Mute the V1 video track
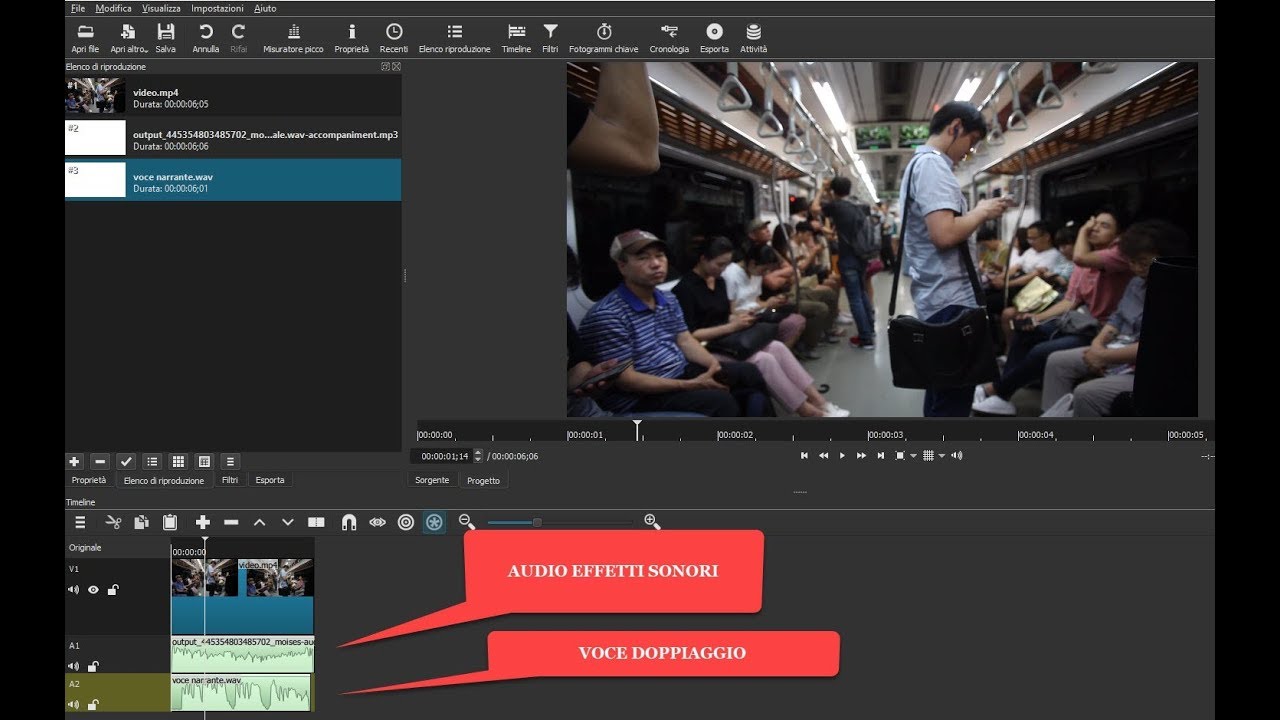The height and width of the screenshot is (720, 1280). [73, 590]
